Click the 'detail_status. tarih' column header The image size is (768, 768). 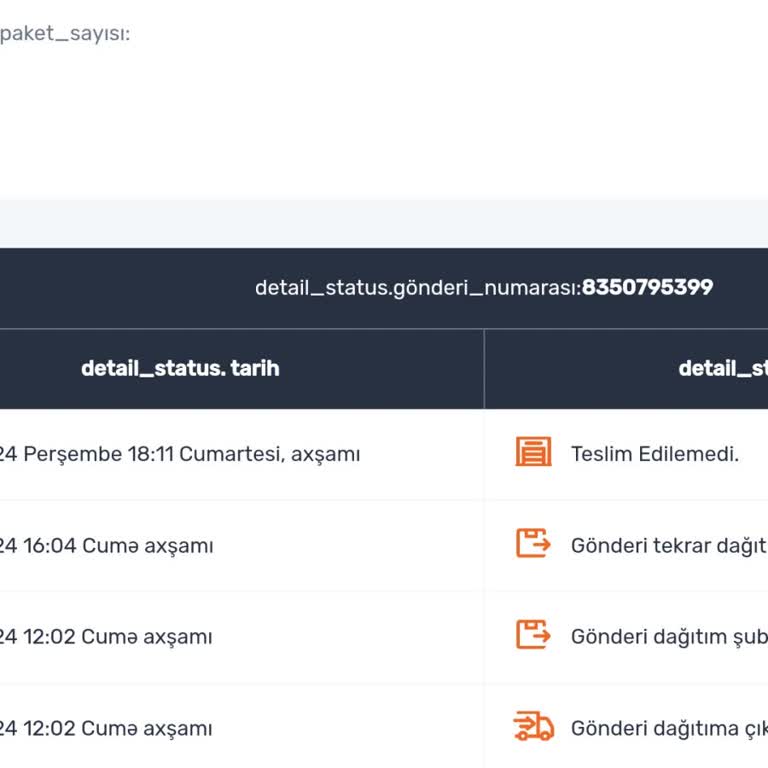tap(180, 368)
